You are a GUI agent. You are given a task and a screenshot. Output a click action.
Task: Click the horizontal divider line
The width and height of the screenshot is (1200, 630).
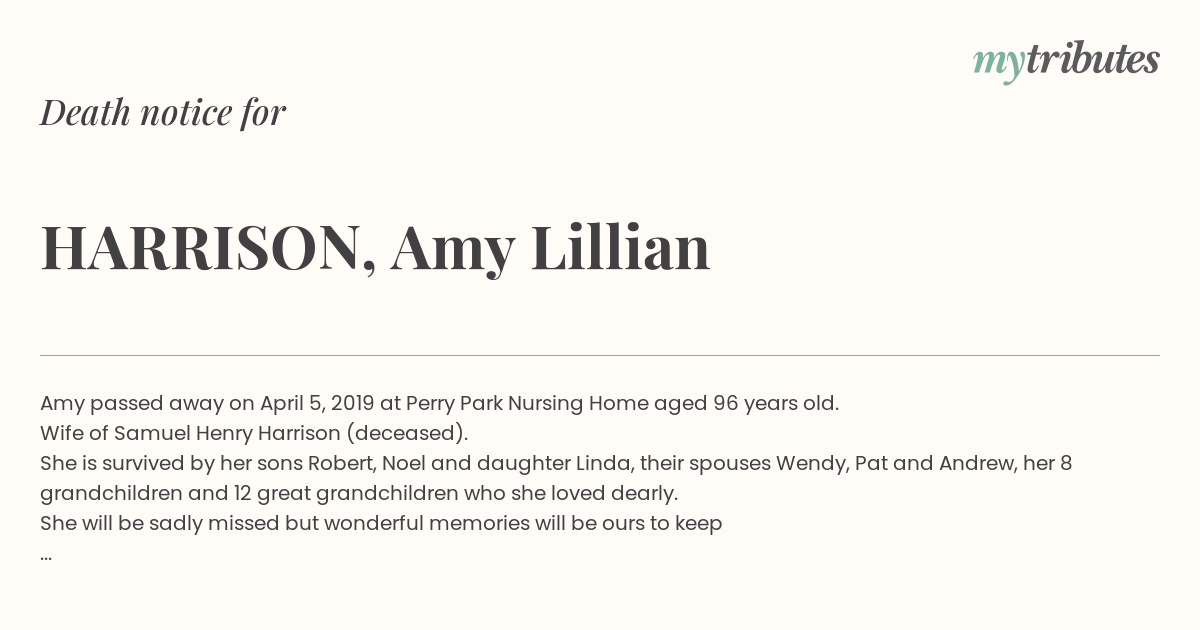pyautogui.click(x=600, y=355)
